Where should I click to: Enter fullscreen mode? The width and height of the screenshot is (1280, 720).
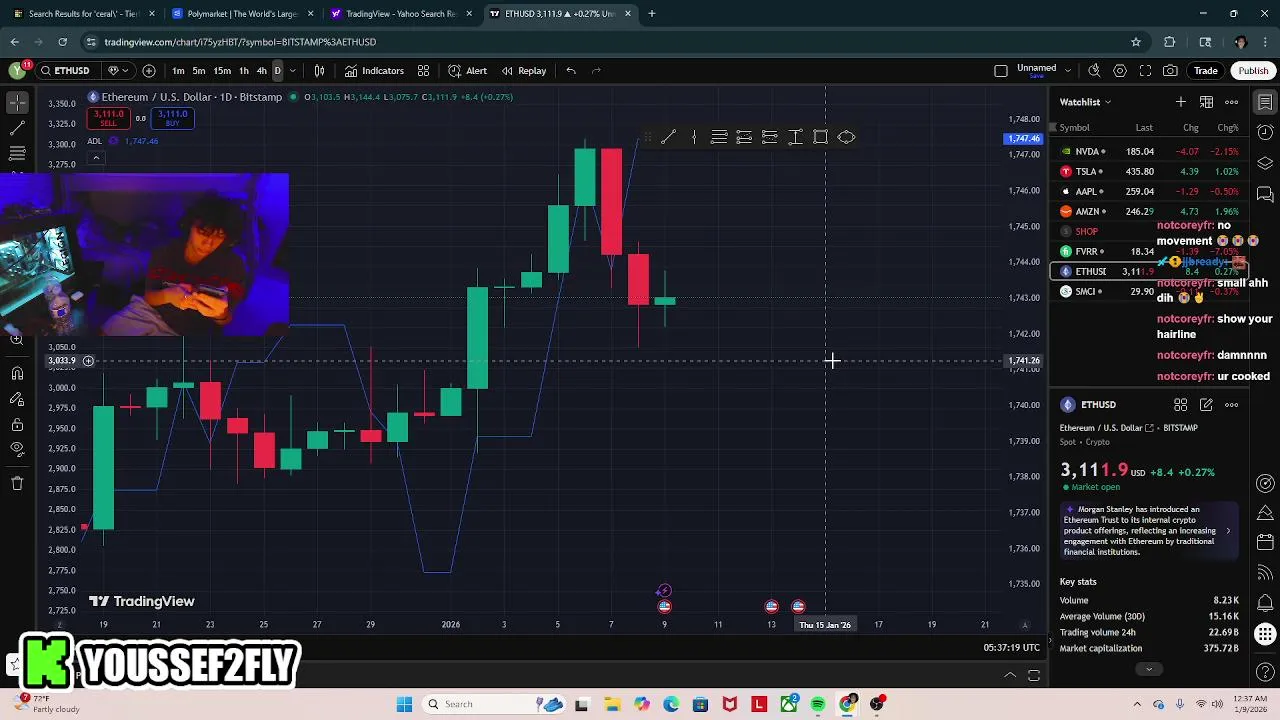[x=1145, y=71]
